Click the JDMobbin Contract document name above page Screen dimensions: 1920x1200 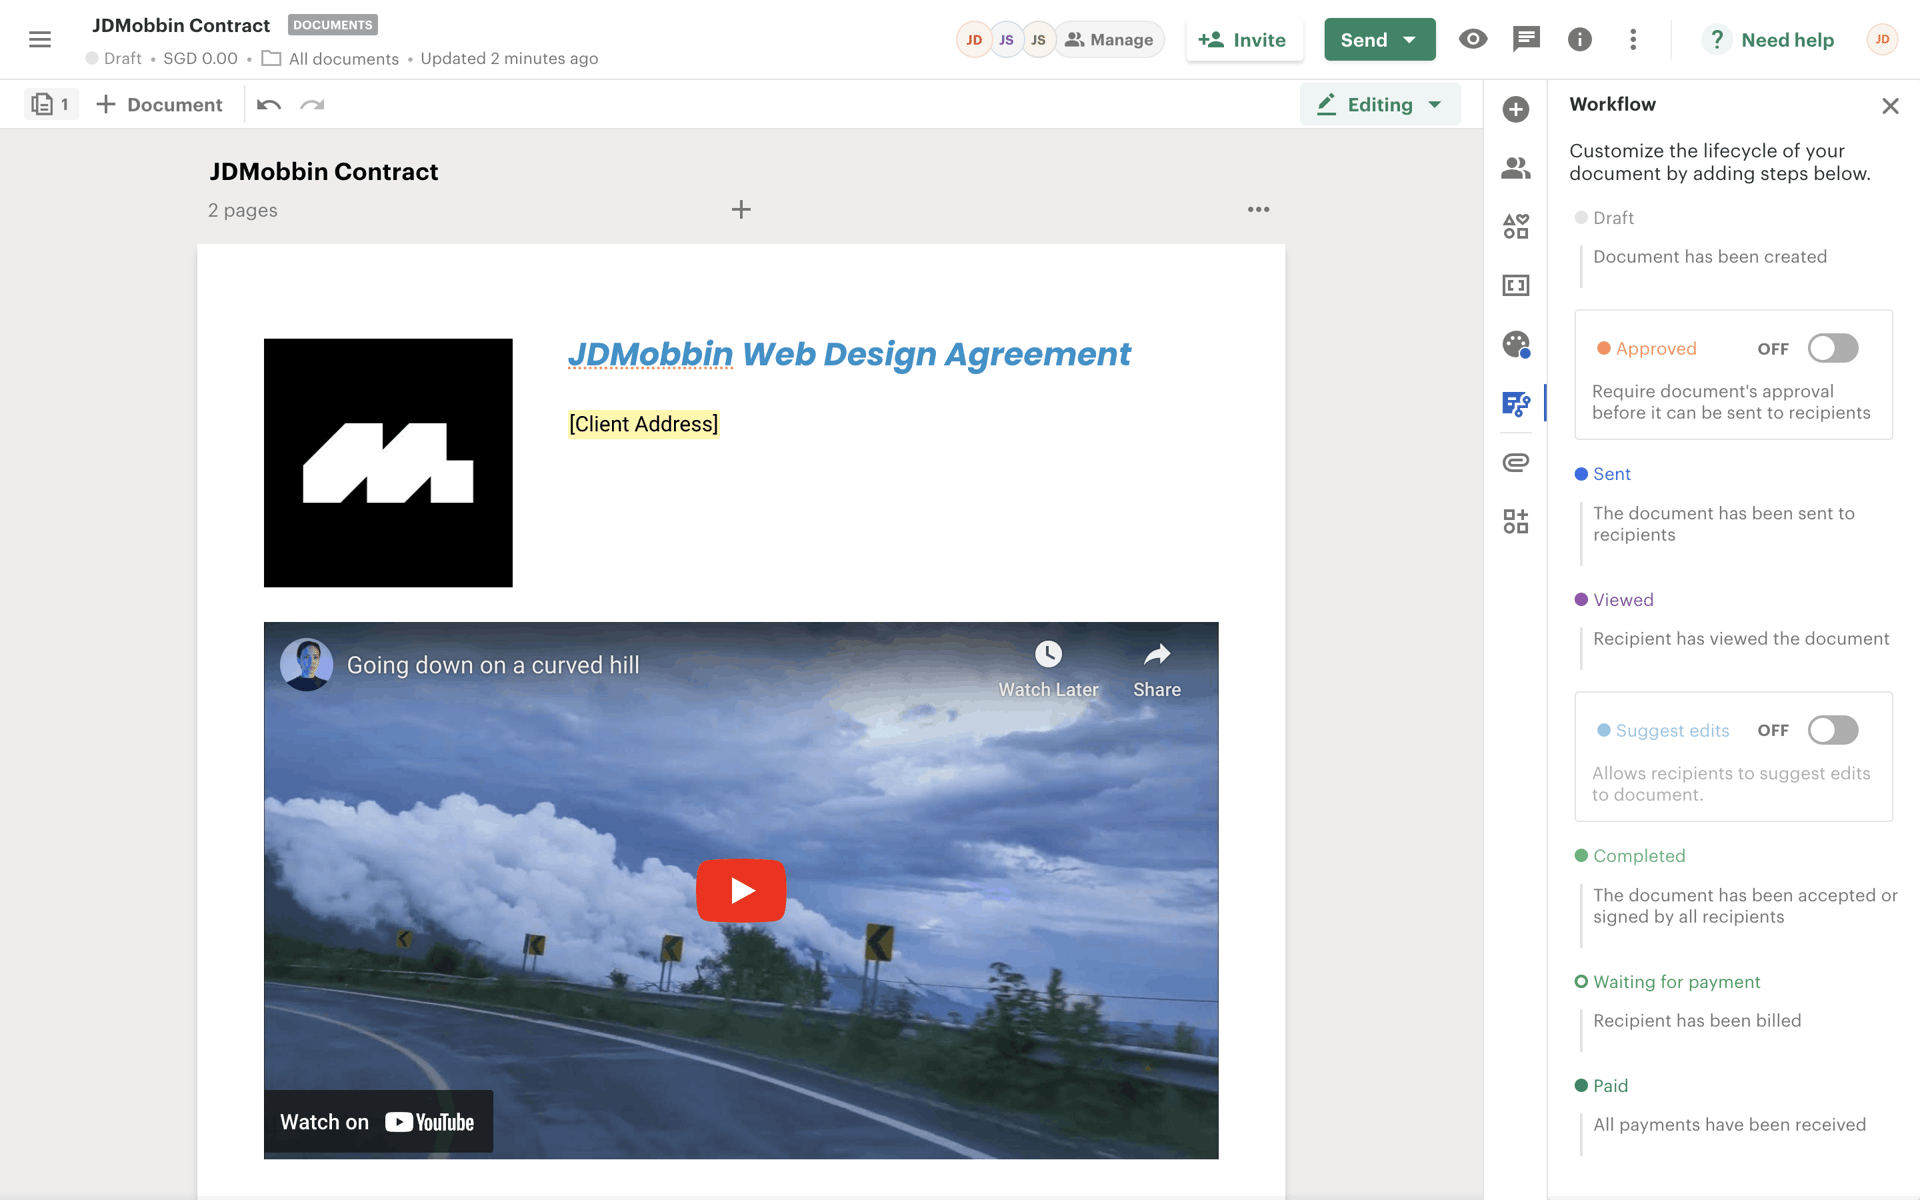(324, 172)
